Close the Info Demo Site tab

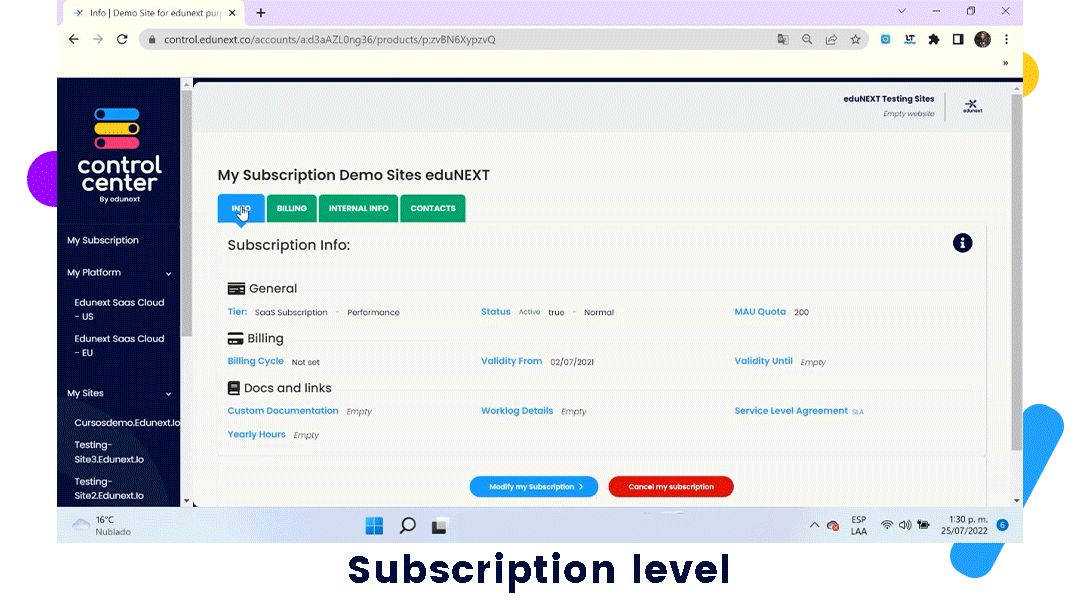(x=232, y=12)
